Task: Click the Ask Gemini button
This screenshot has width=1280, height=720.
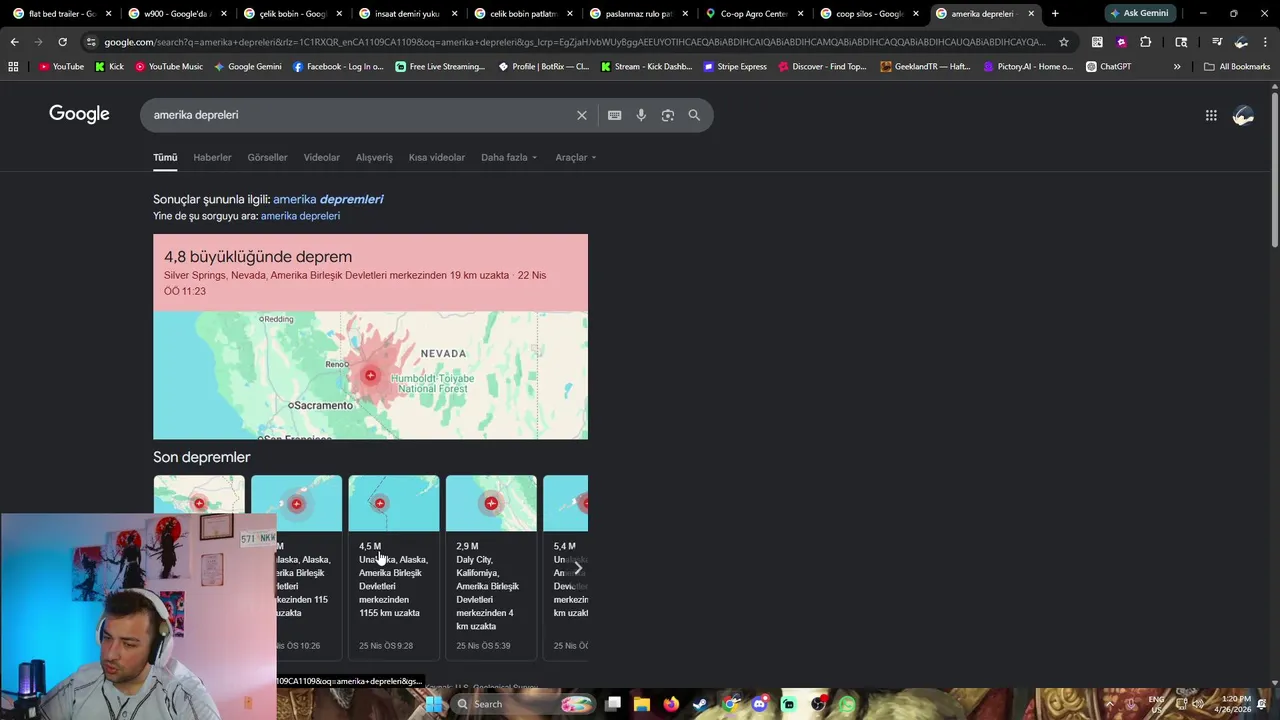Action: (1140, 14)
